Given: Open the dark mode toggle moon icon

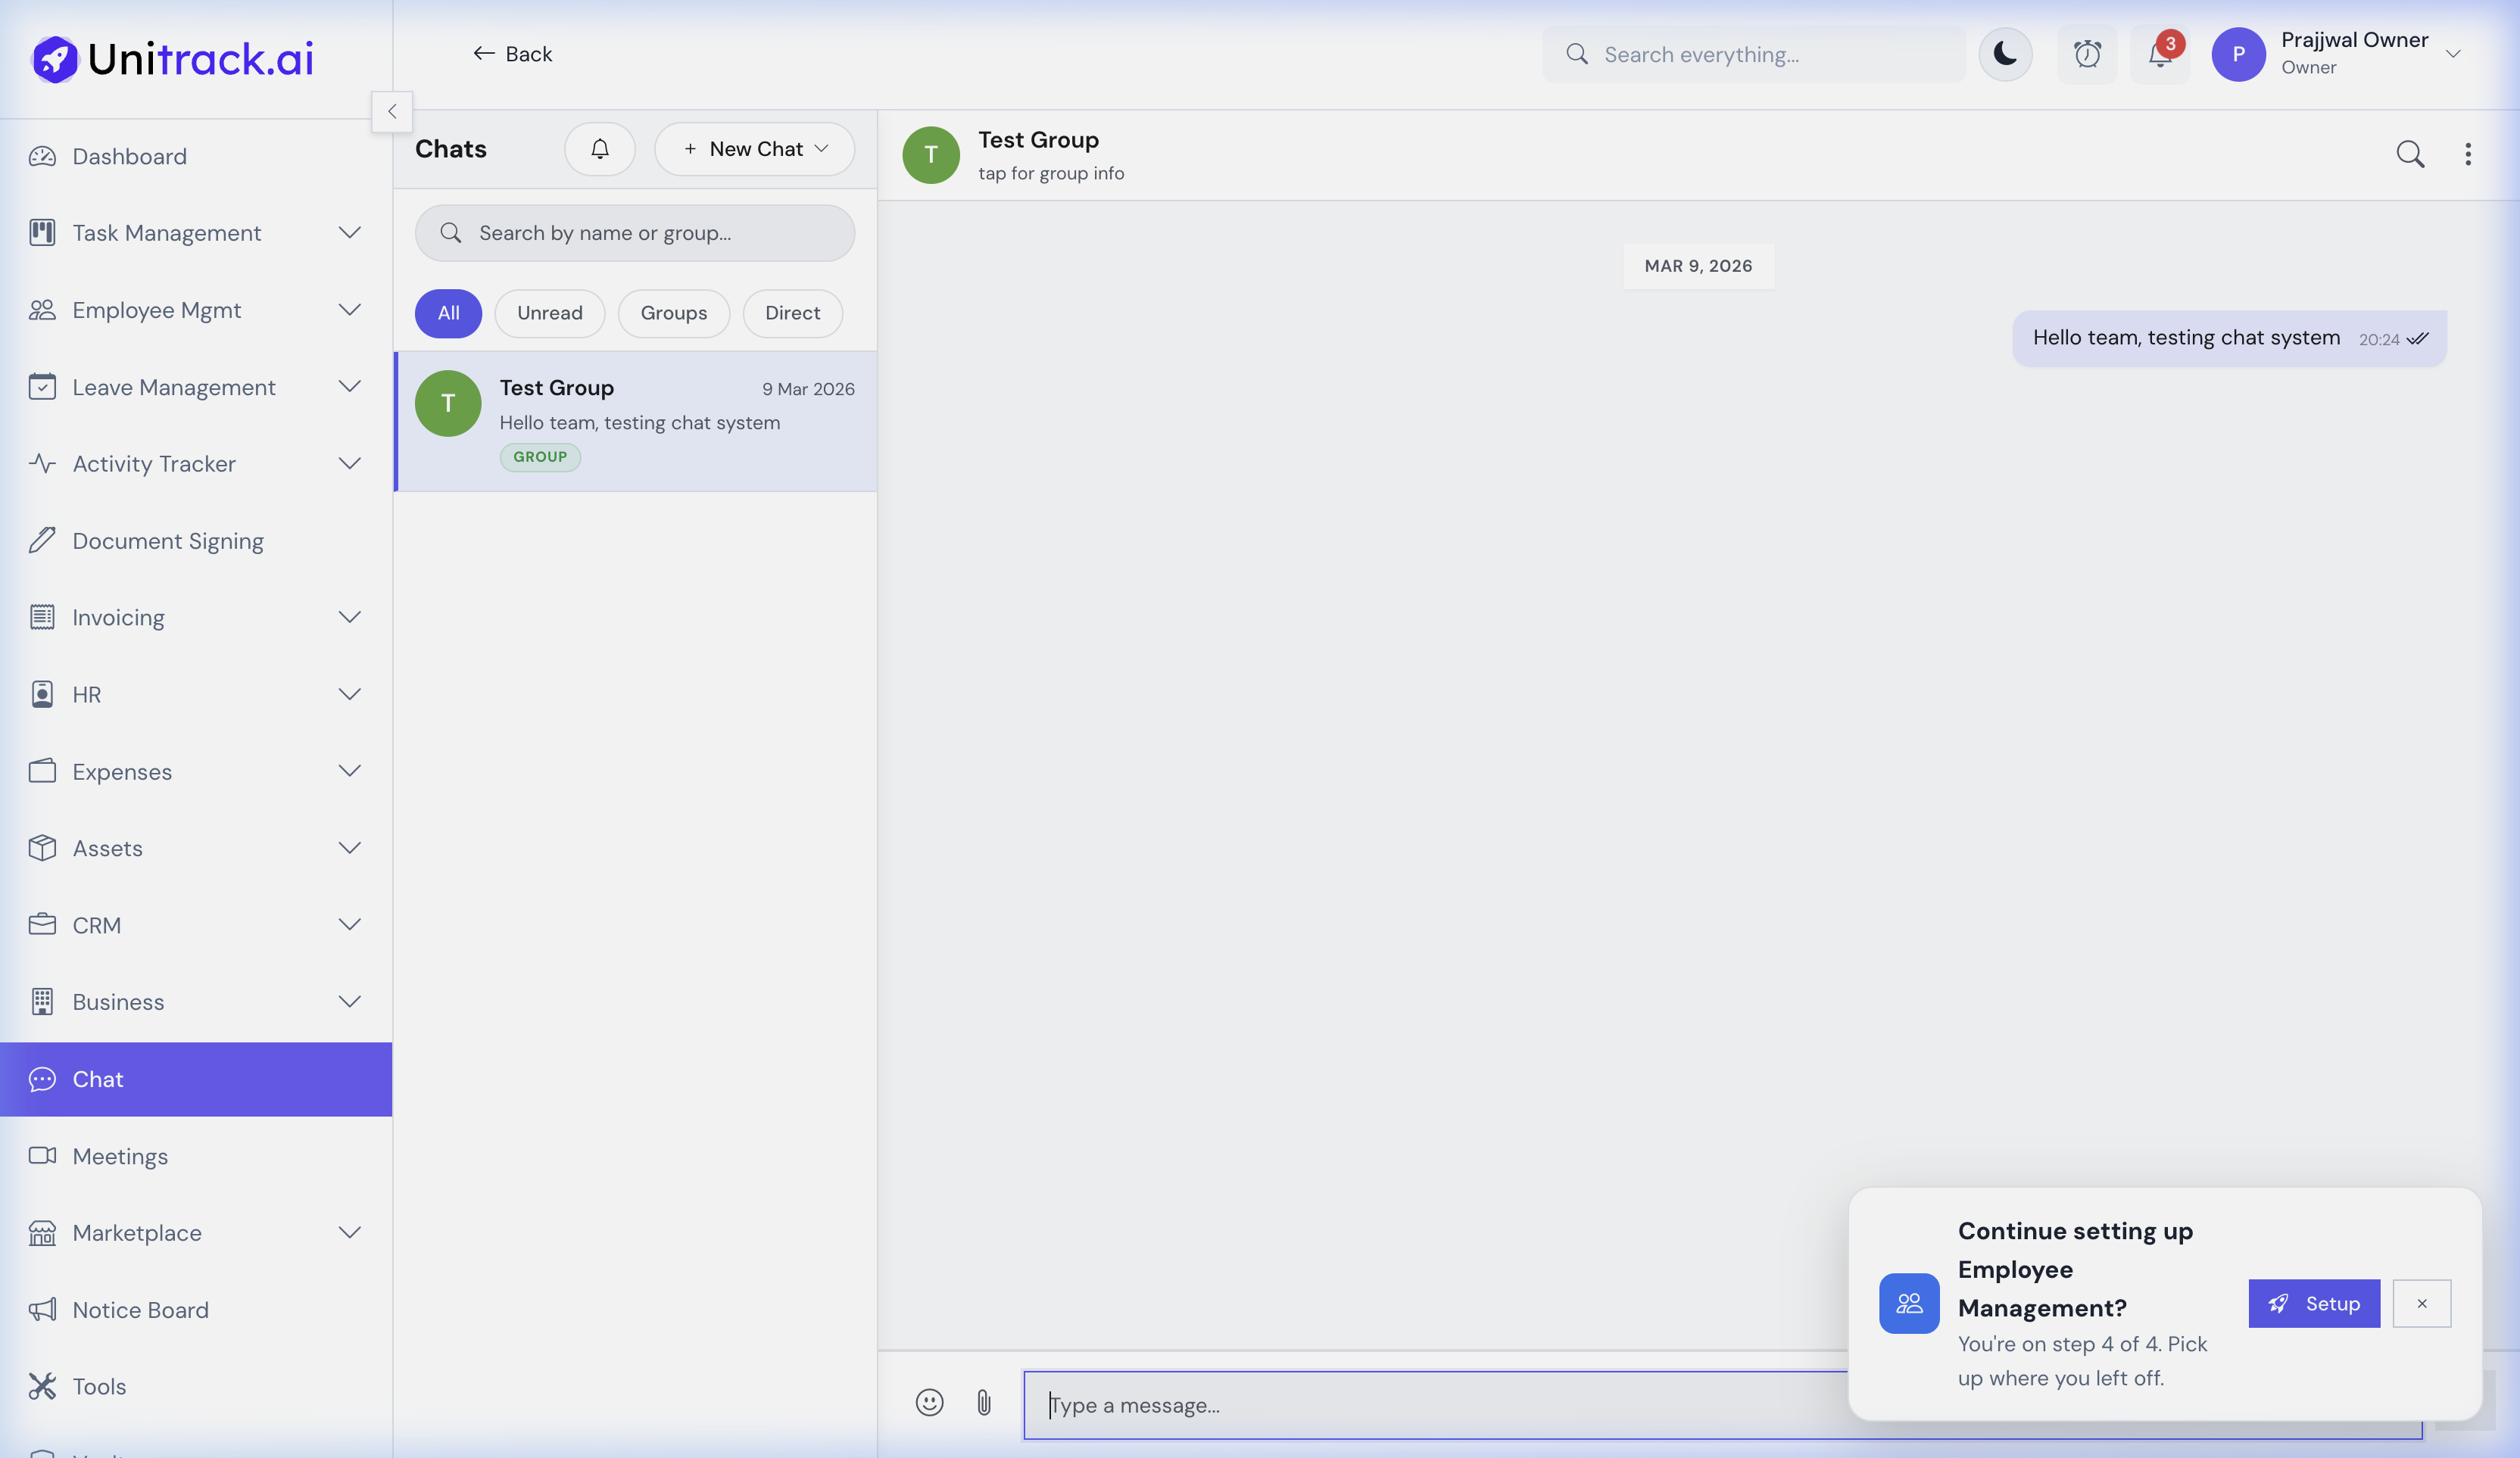Looking at the screenshot, I should click(x=2005, y=54).
